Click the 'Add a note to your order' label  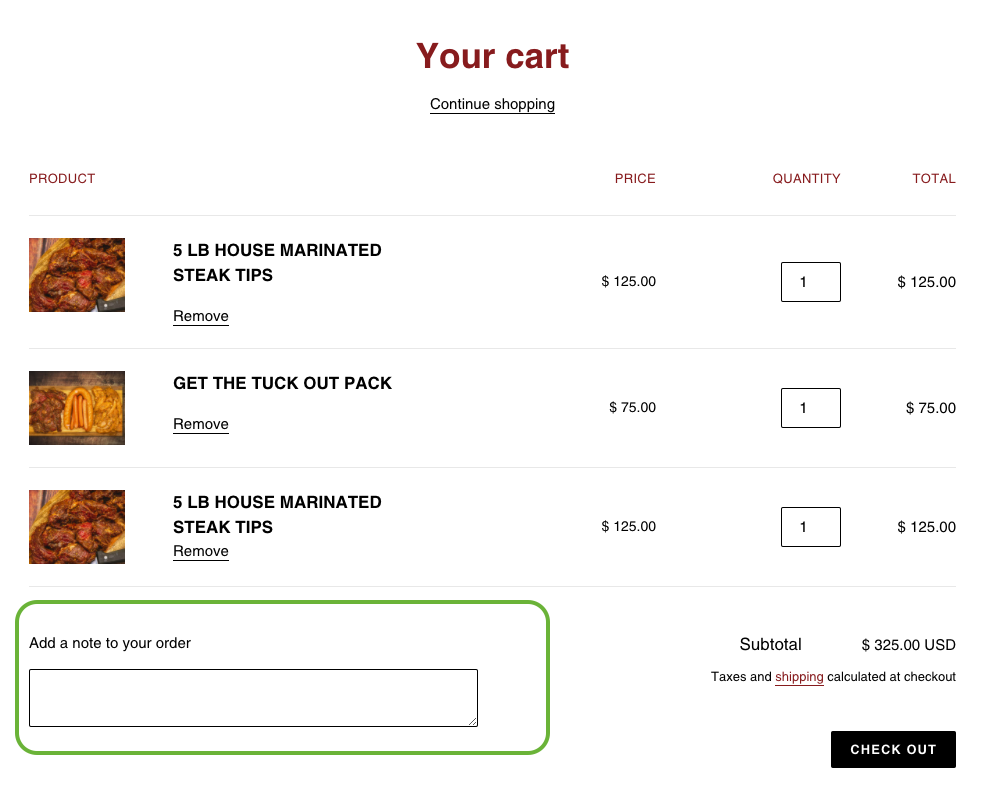click(x=110, y=643)
